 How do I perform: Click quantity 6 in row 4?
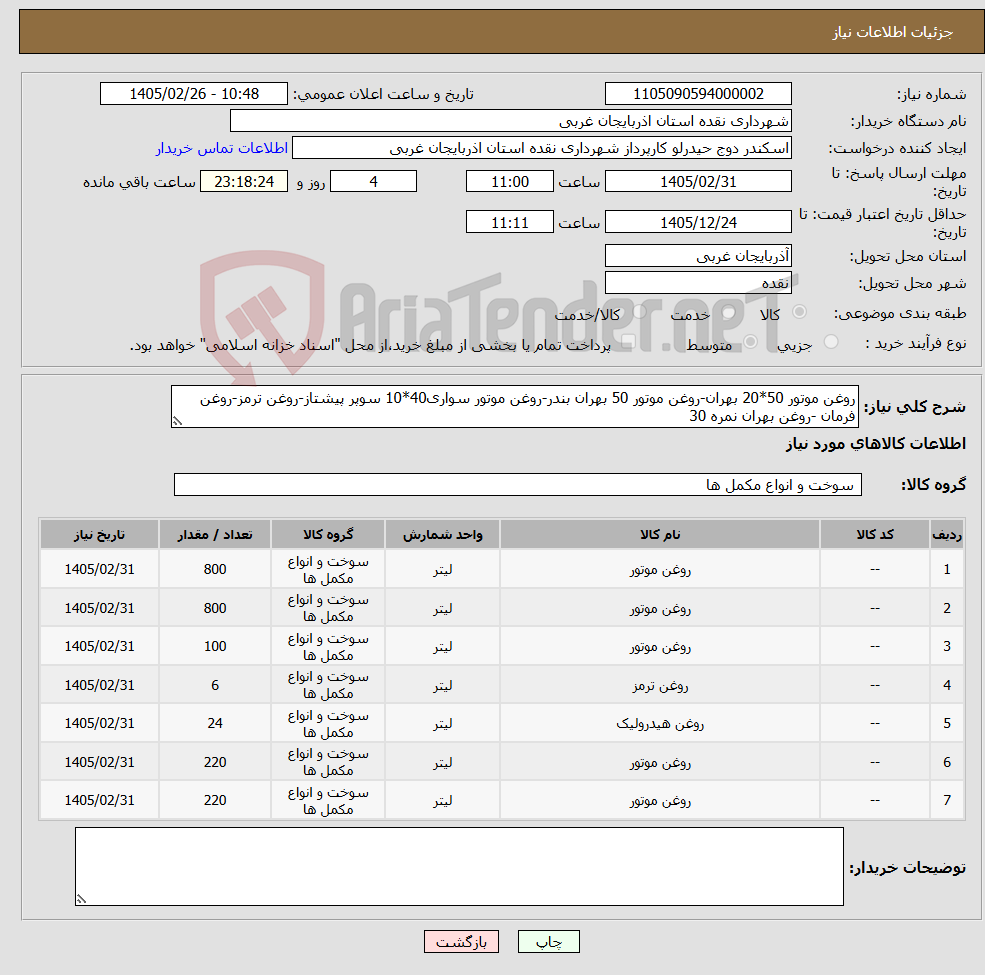tap(215, 685)
